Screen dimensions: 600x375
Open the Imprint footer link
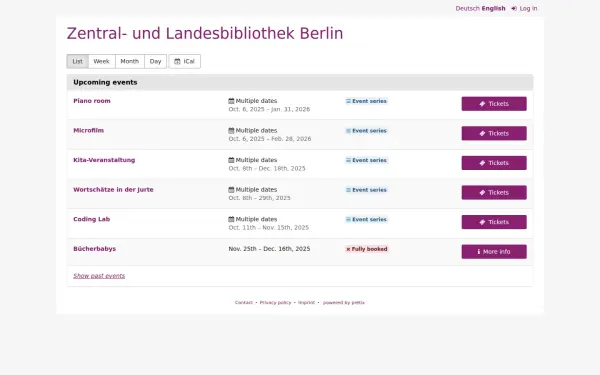[307, 303]
